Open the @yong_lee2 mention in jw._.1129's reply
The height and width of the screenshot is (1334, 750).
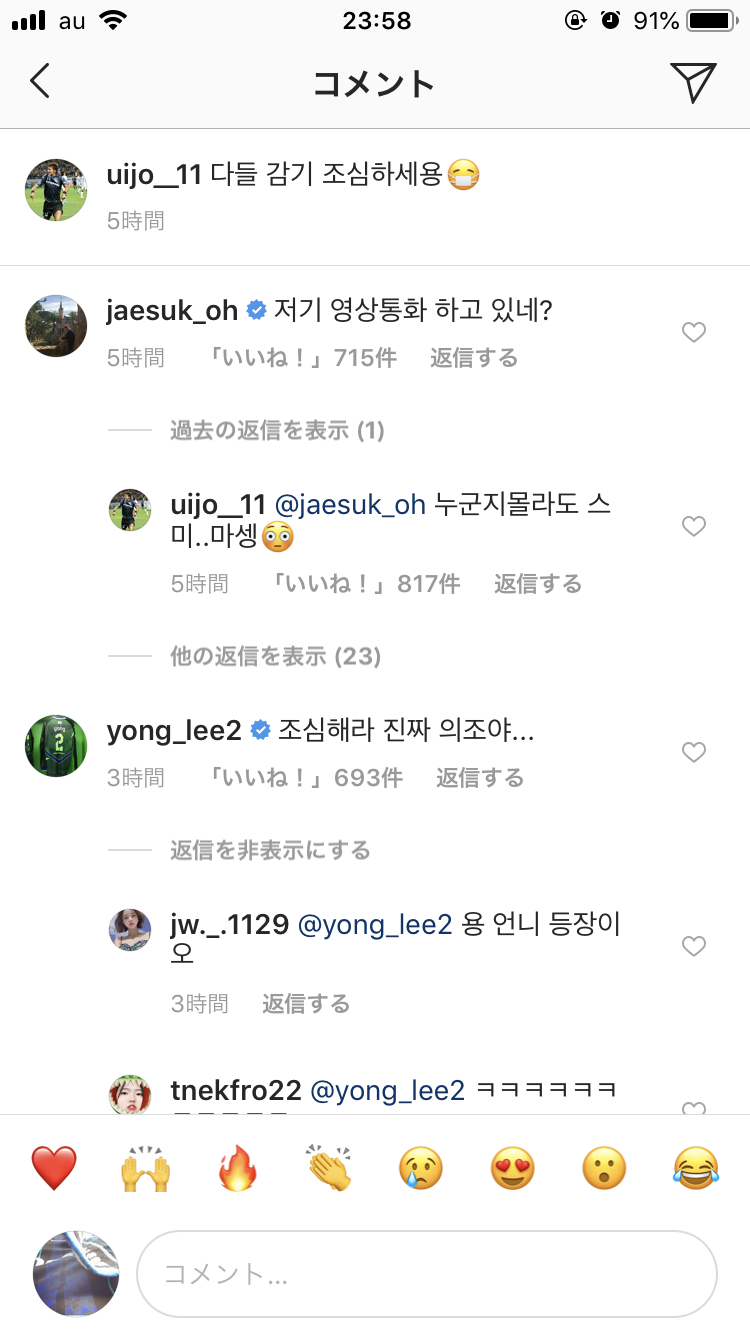[375, 925]
